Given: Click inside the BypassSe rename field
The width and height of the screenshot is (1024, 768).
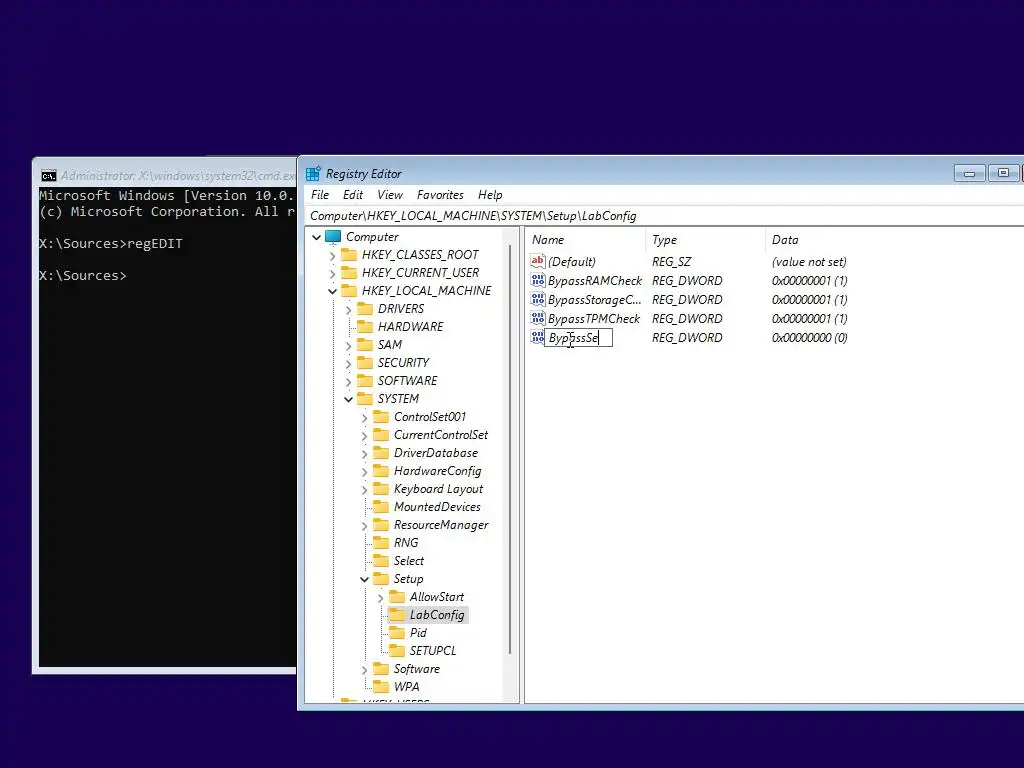Looking at the screenshot, I should click(579, 338).
